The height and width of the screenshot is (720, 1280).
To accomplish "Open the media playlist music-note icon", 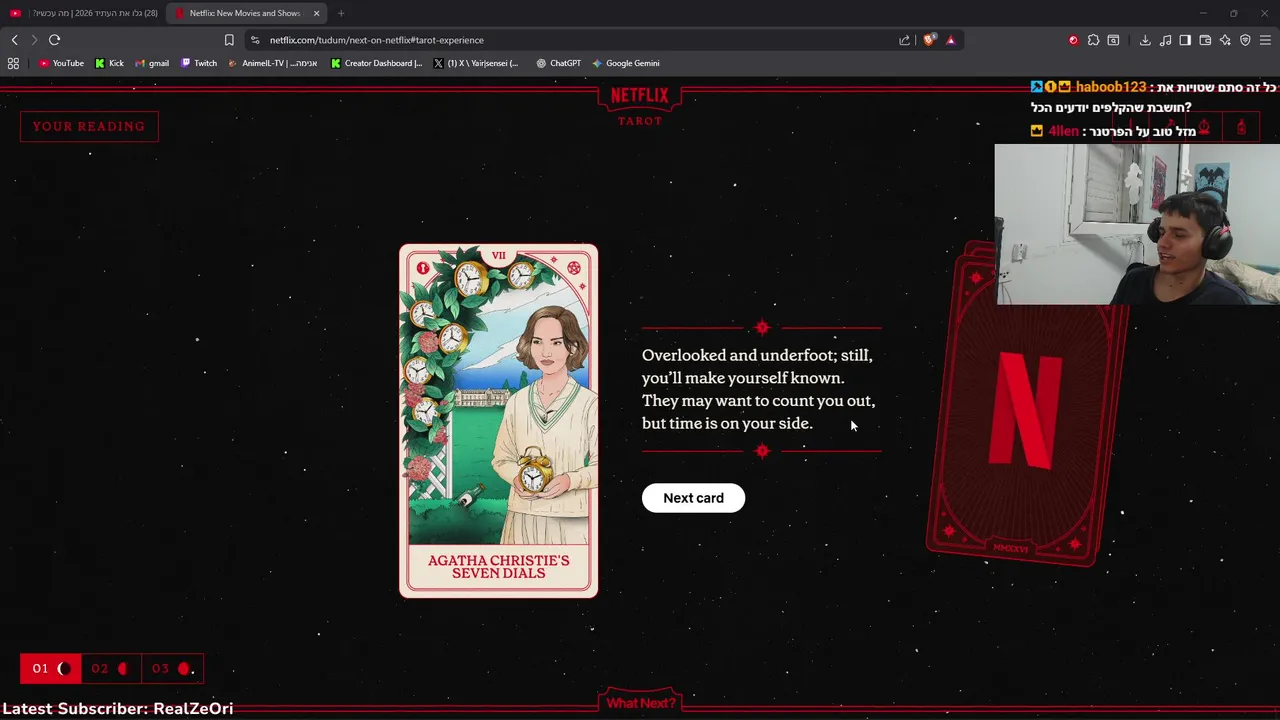I will click(x=1165, y=40).
